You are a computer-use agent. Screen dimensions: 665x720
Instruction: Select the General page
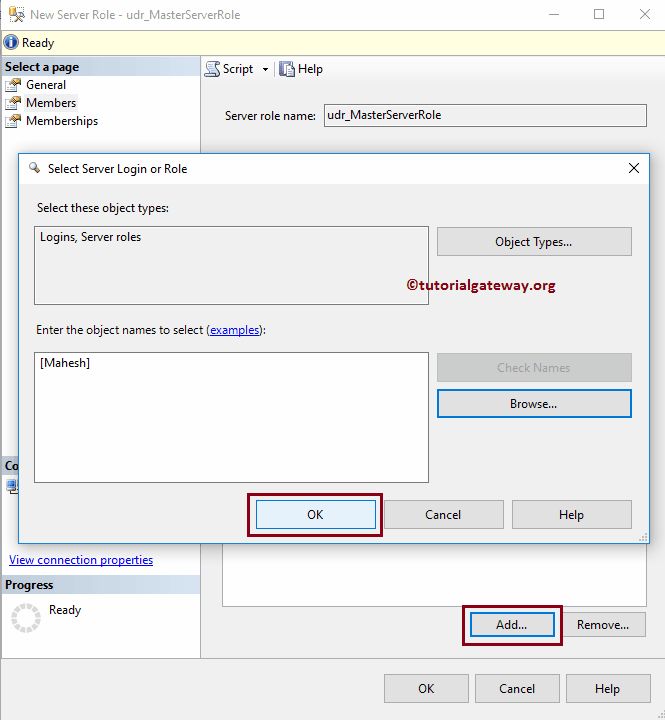45,85
